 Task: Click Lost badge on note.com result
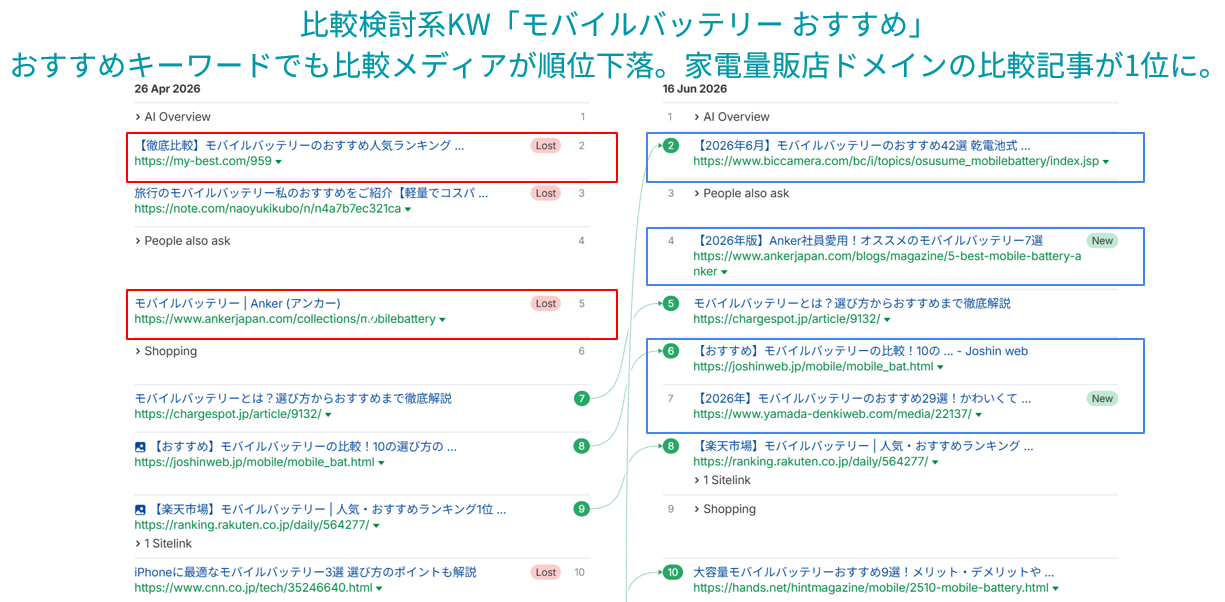point(546,193)
